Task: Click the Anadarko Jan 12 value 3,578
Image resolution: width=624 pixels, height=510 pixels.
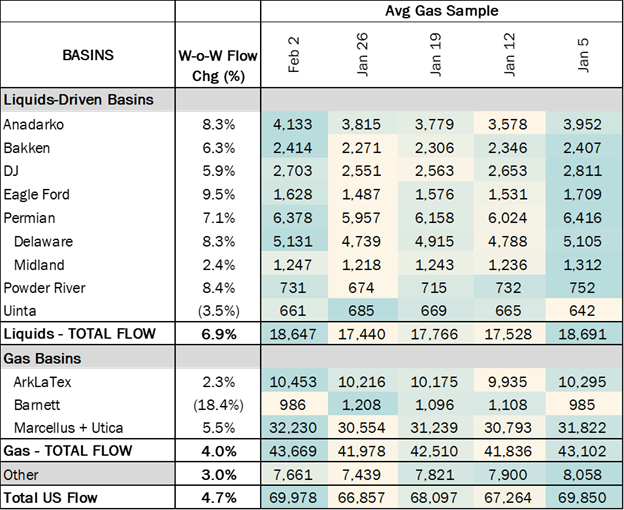Action: click(508, 125)
